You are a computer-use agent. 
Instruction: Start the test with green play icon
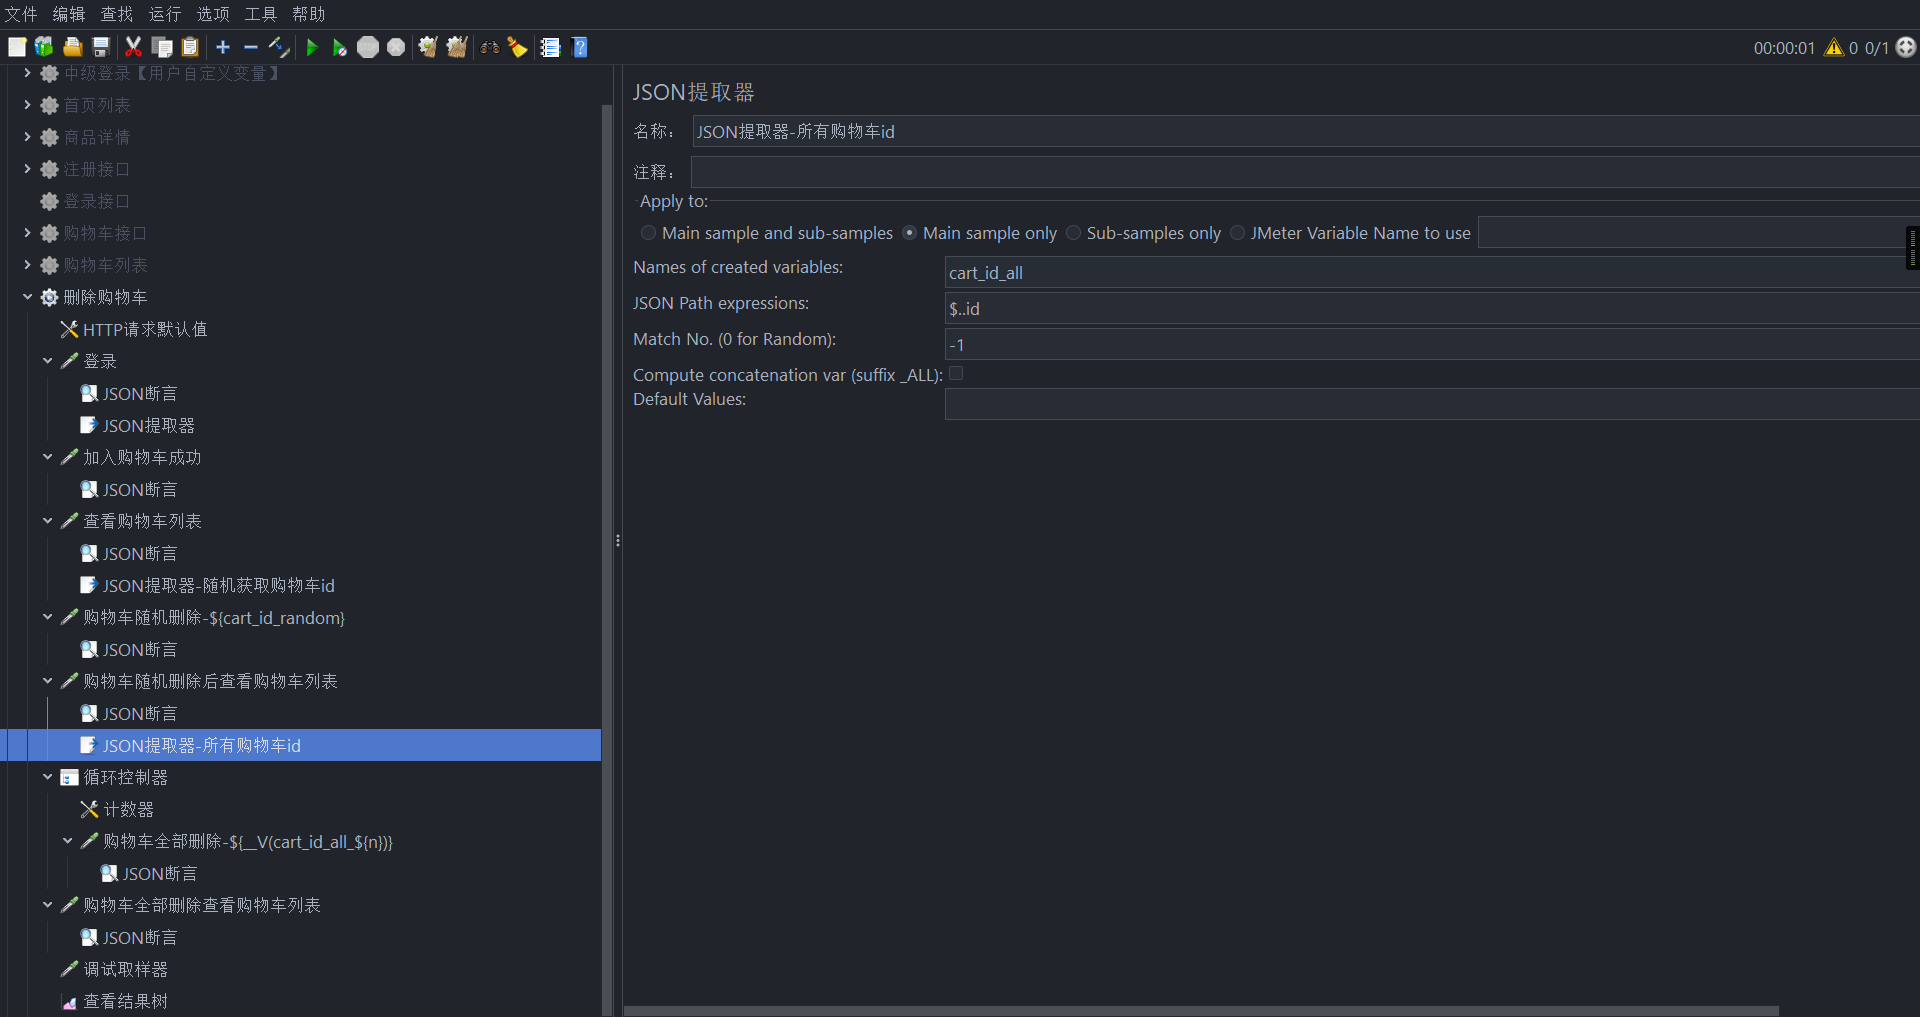pyautogui.click(x=312, y=47)
